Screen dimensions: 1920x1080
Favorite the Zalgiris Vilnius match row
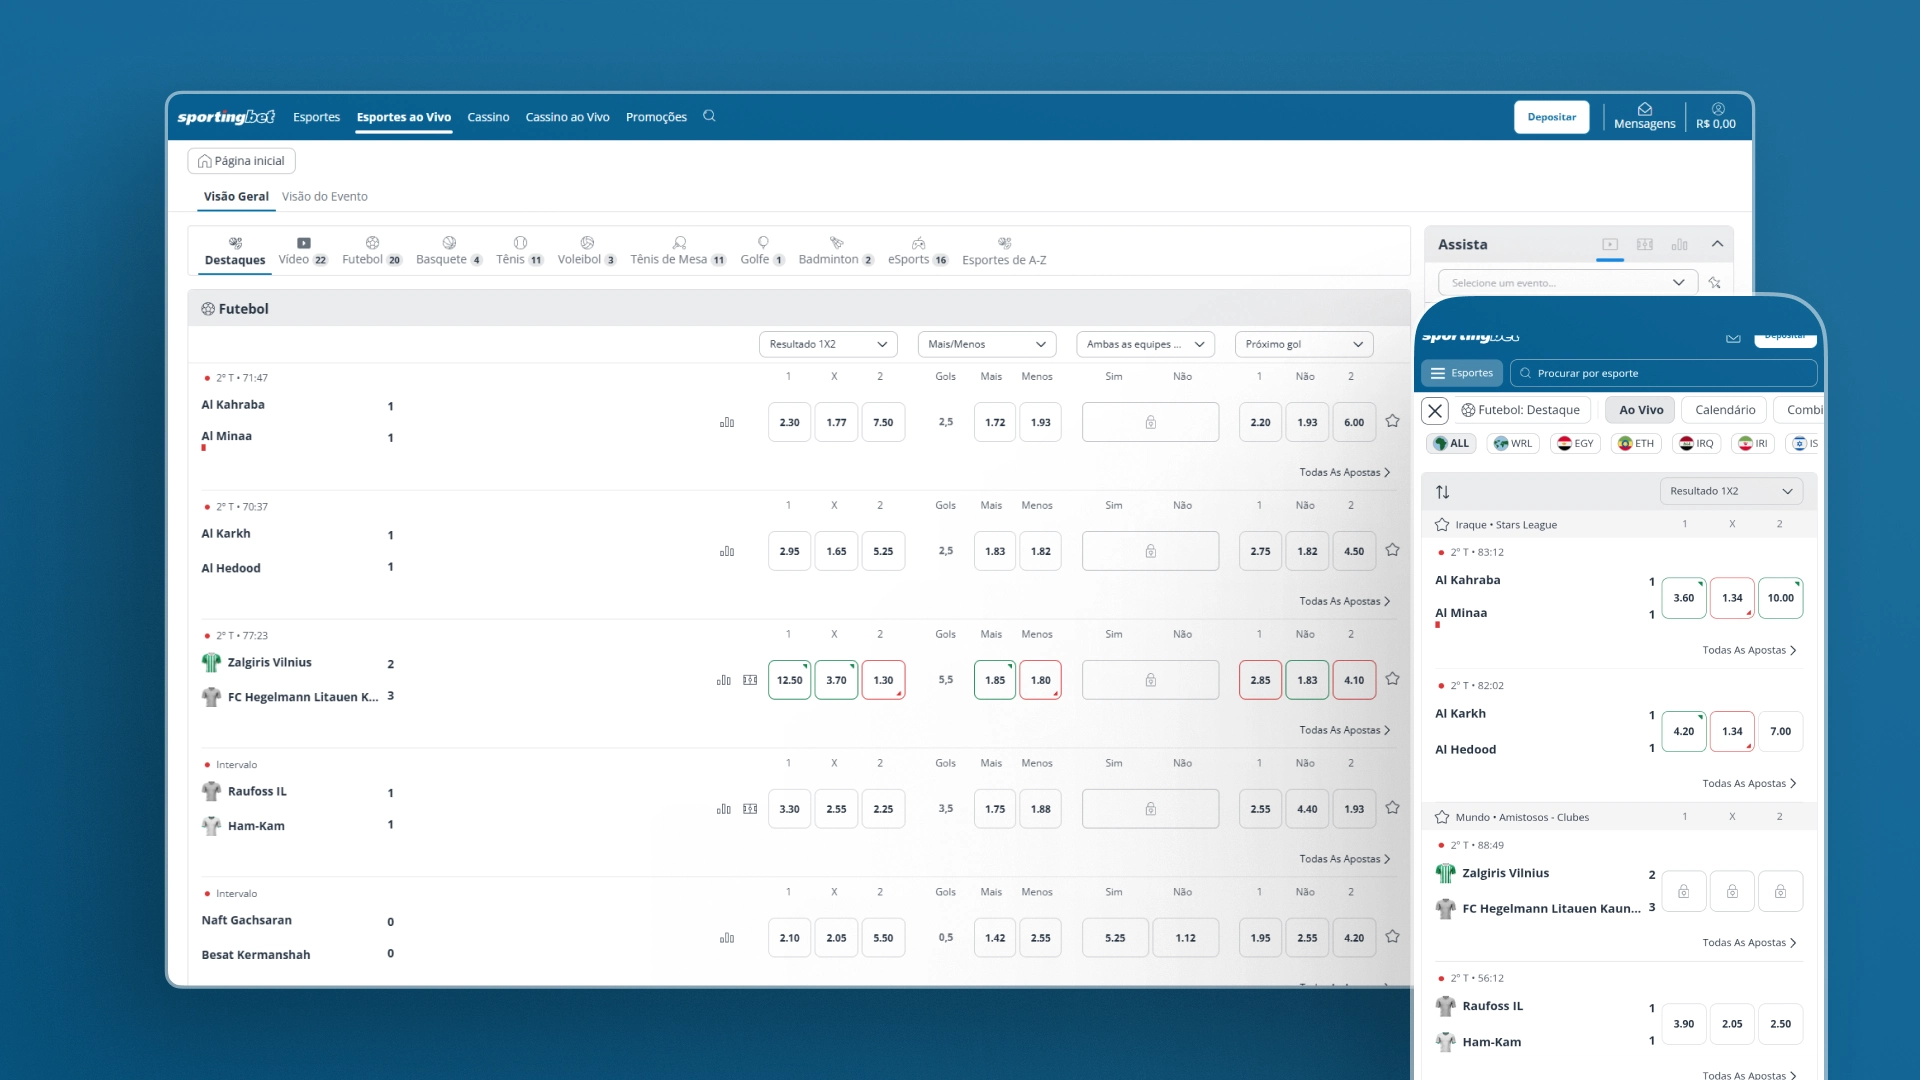click(1392, 679)
